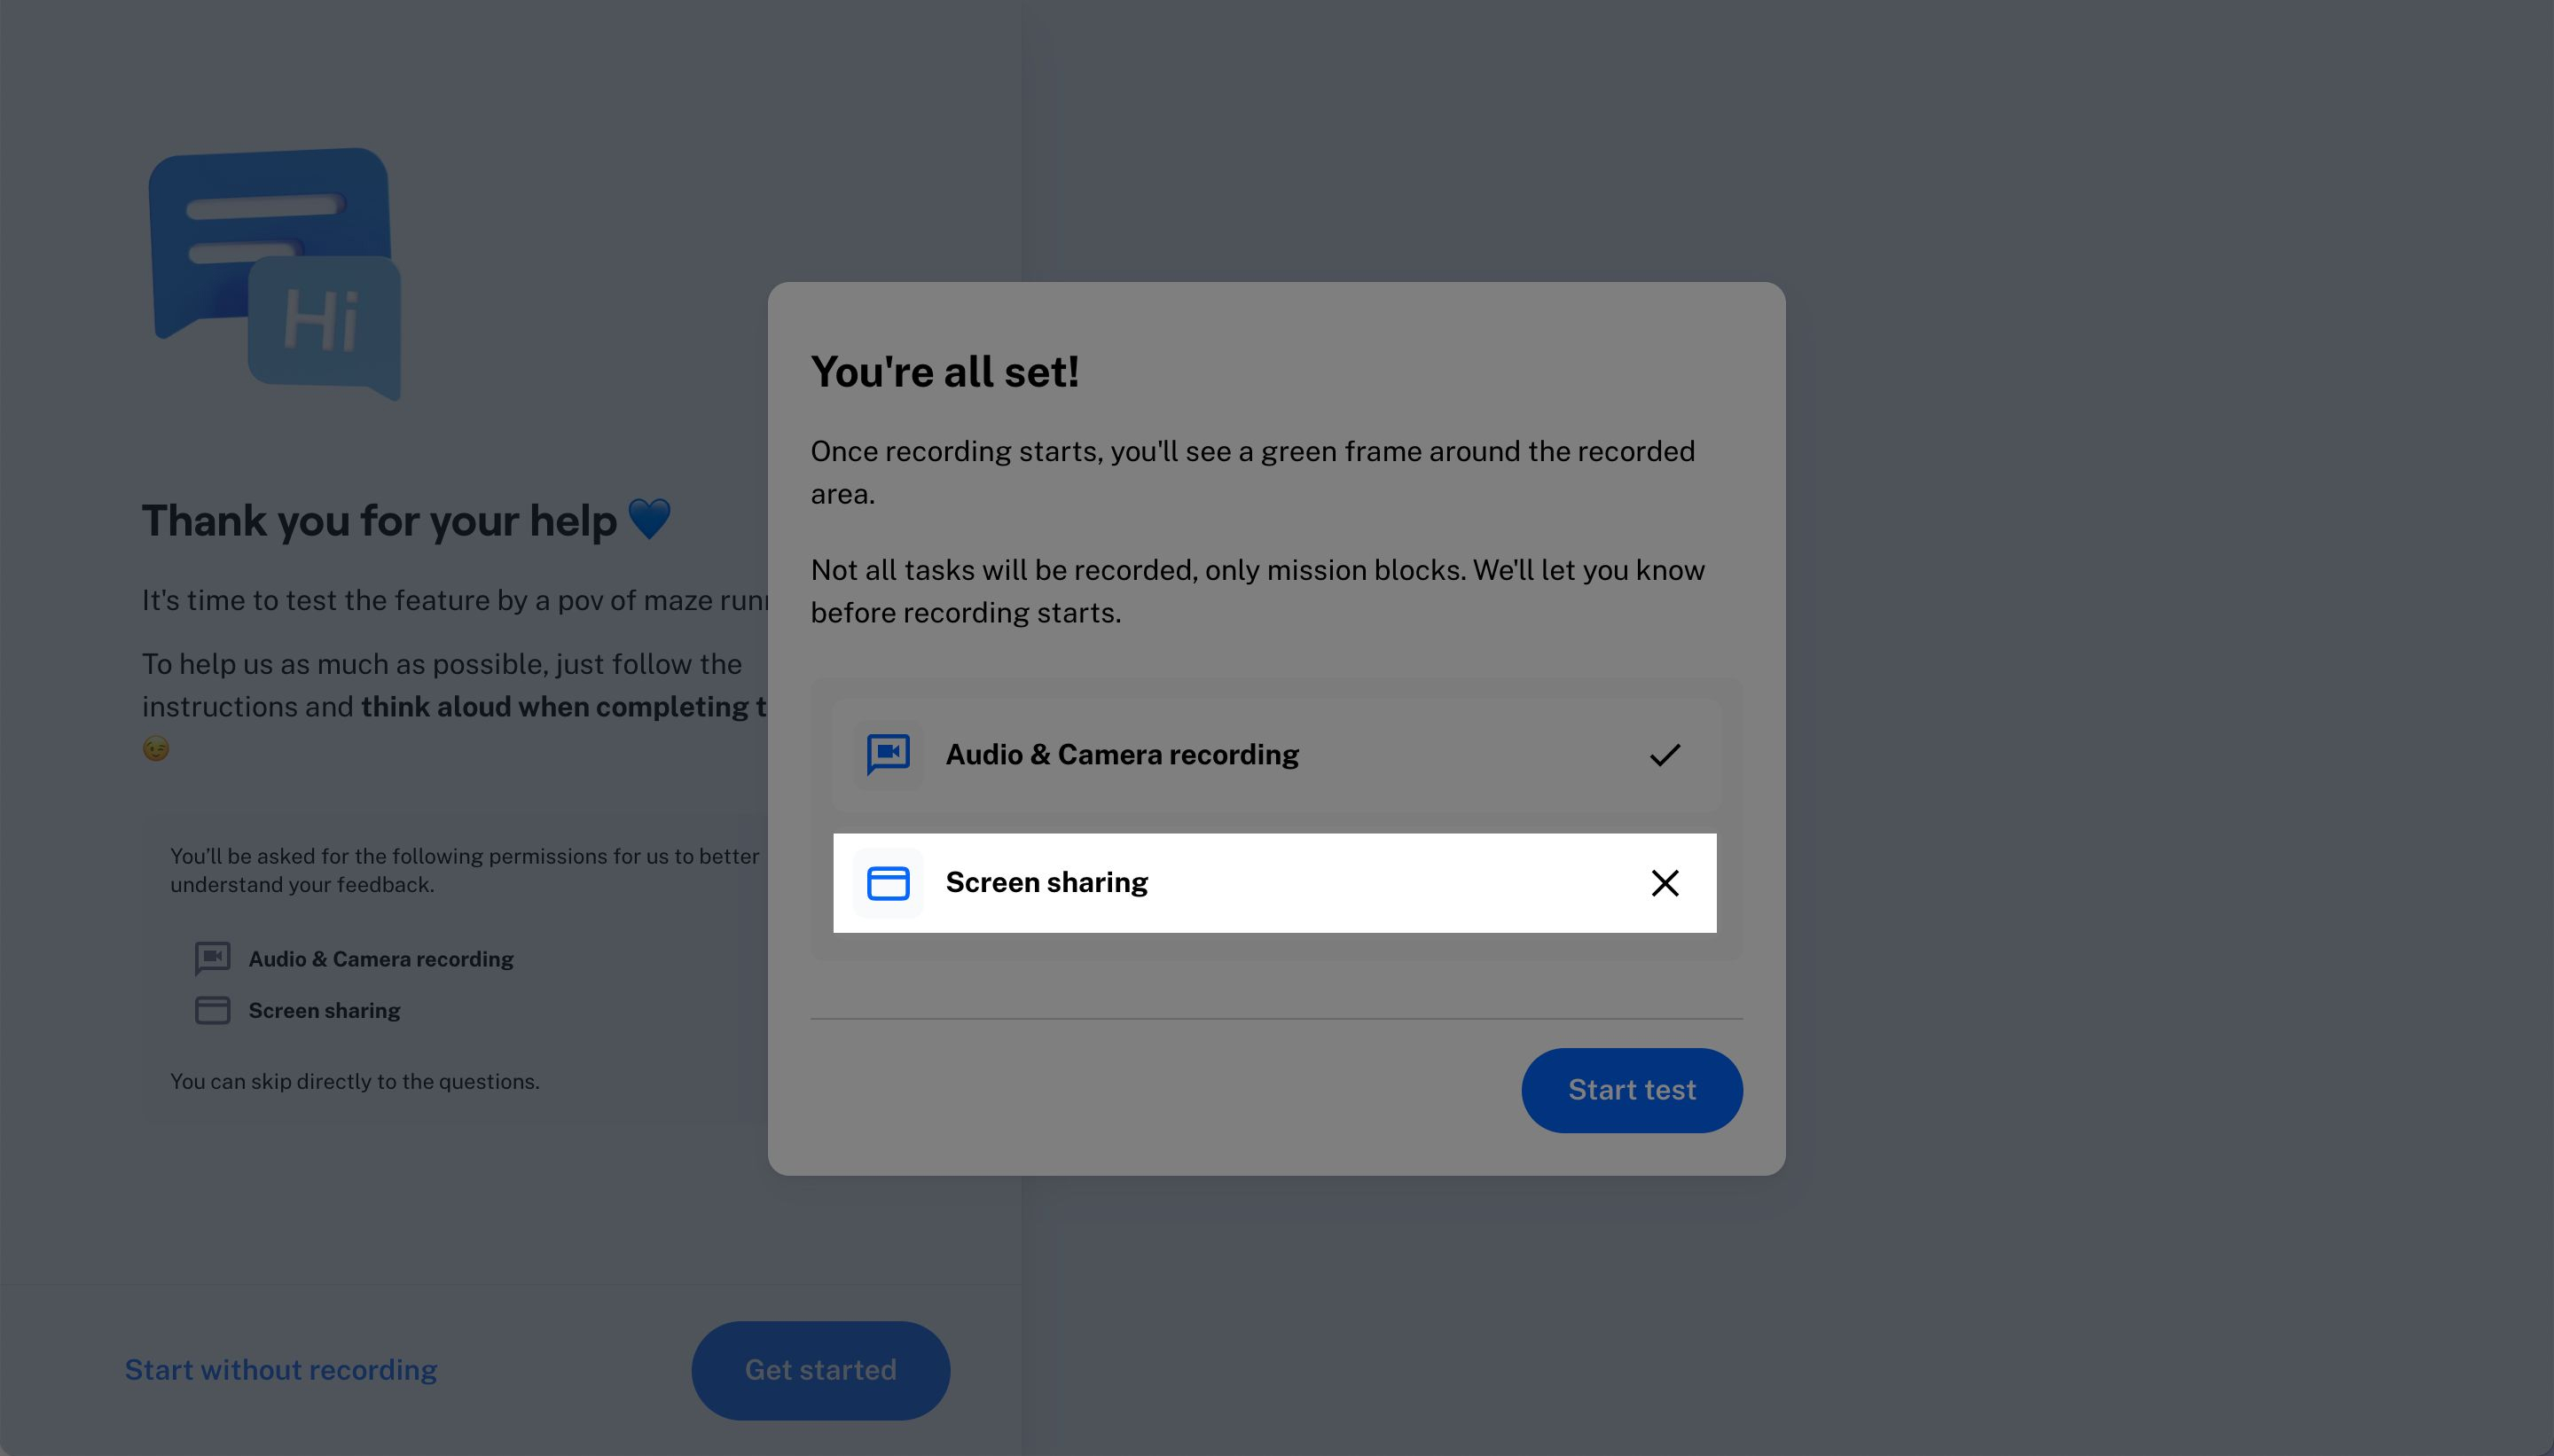The width and height of the screenshot is (2554, 1456).
Task: Click the checkmark next to Audio & Camera recording
Action: pyautogui.click(x=1663, y=755)
